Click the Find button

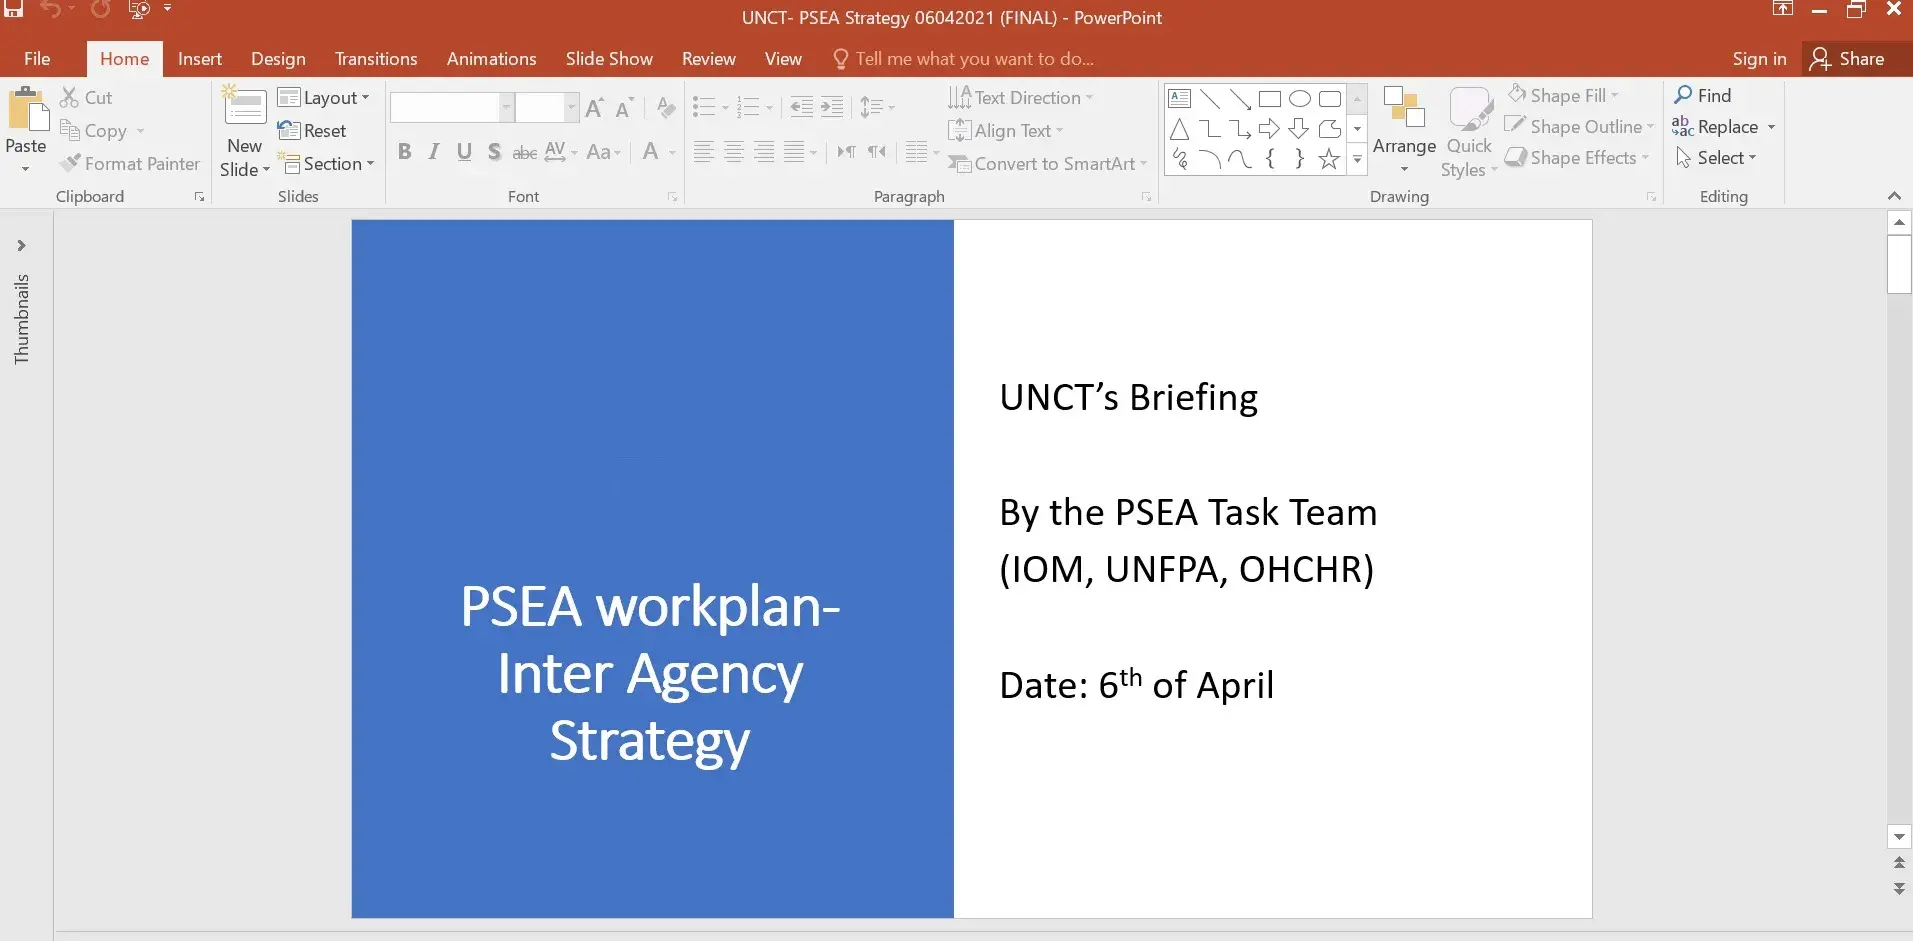(1702, 95)
